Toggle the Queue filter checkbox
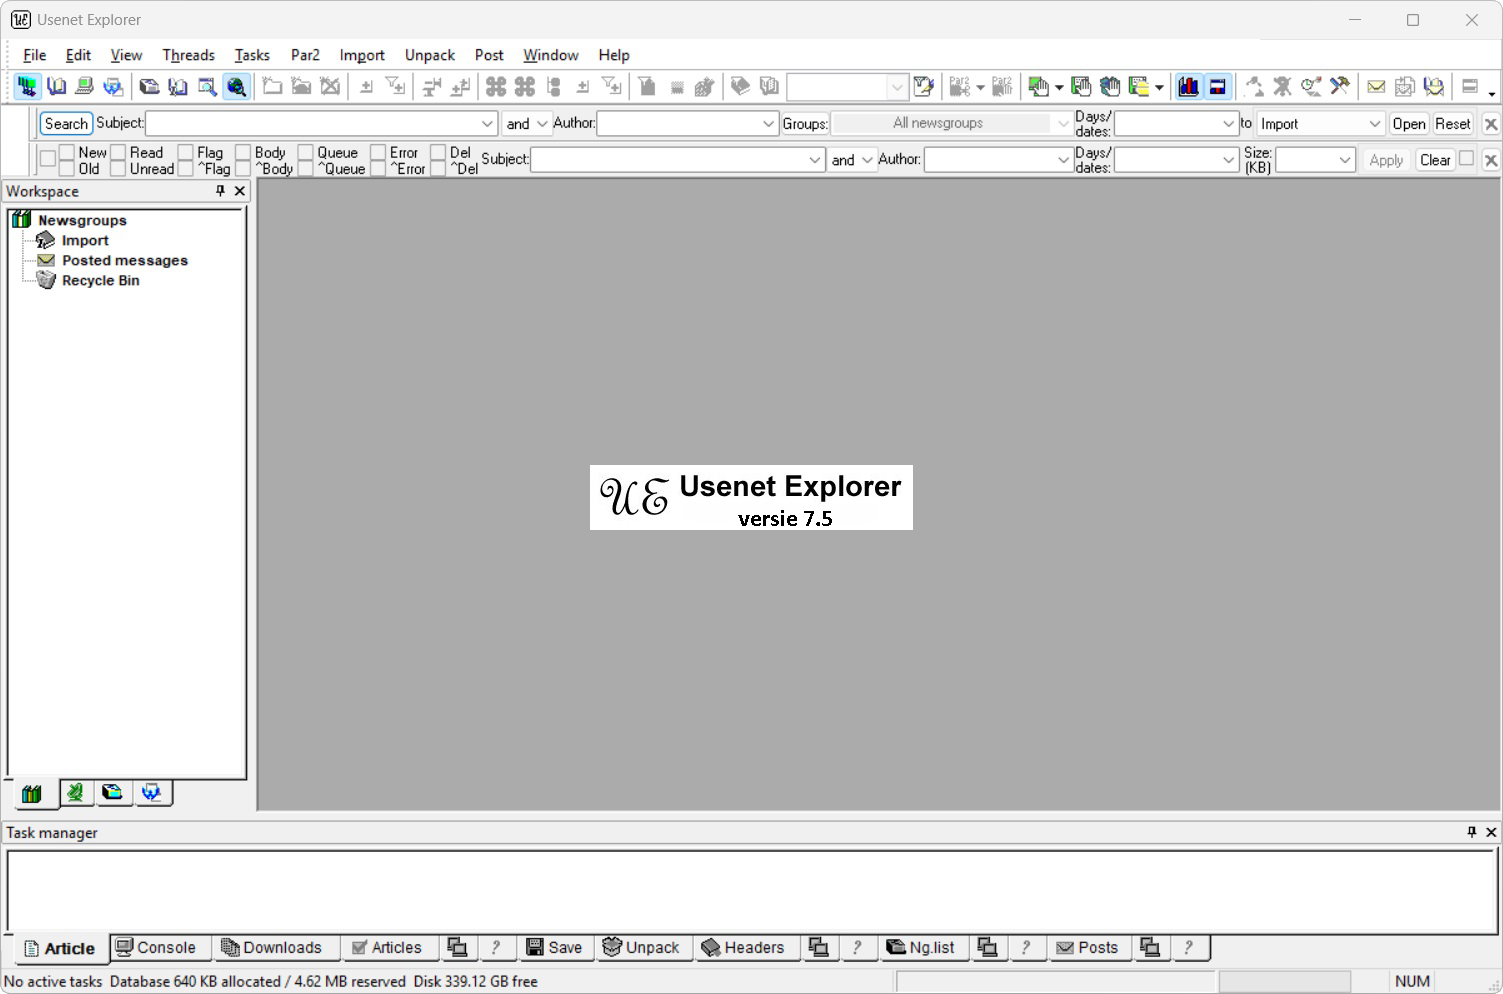1503x994 pixels. click(306, 152)
